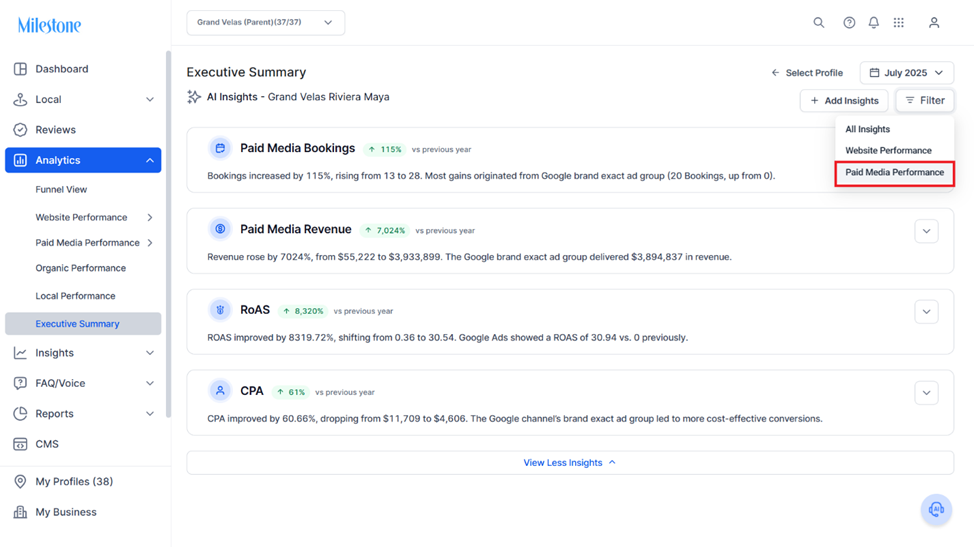
Task: Expand the RoAS insight card
Action: 926,312
